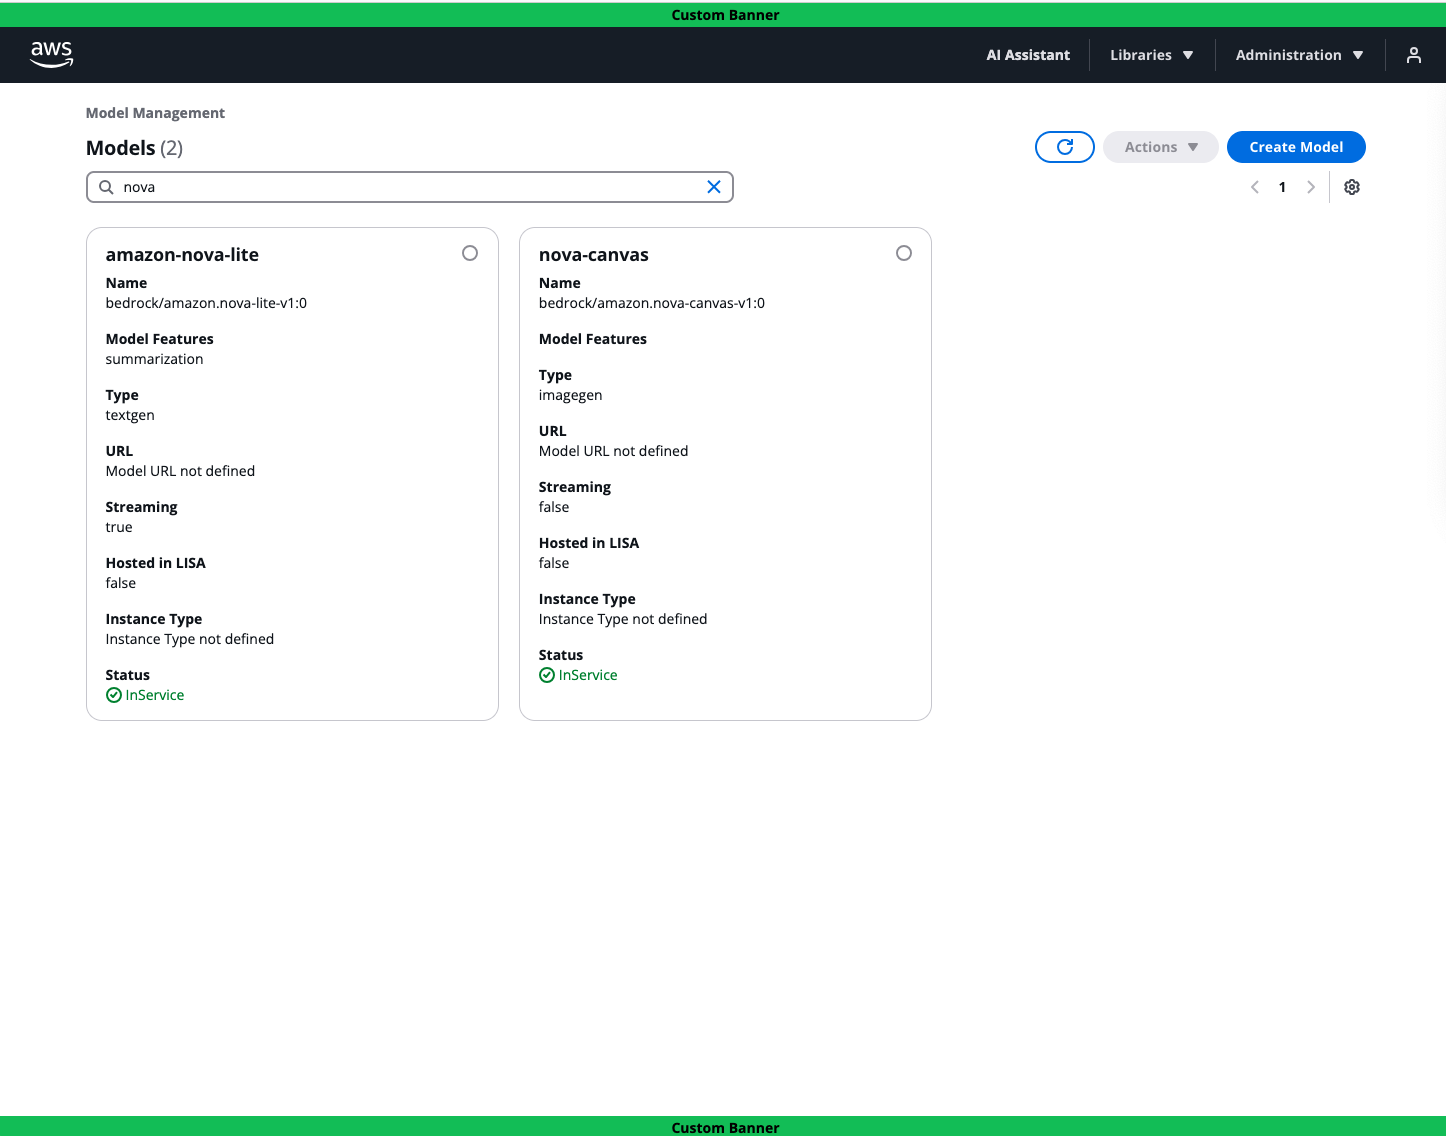The height and width of the screenshot is (1136, 1446).
Task: Click the top Custom Banner
Action: click(x=725, y=15)
